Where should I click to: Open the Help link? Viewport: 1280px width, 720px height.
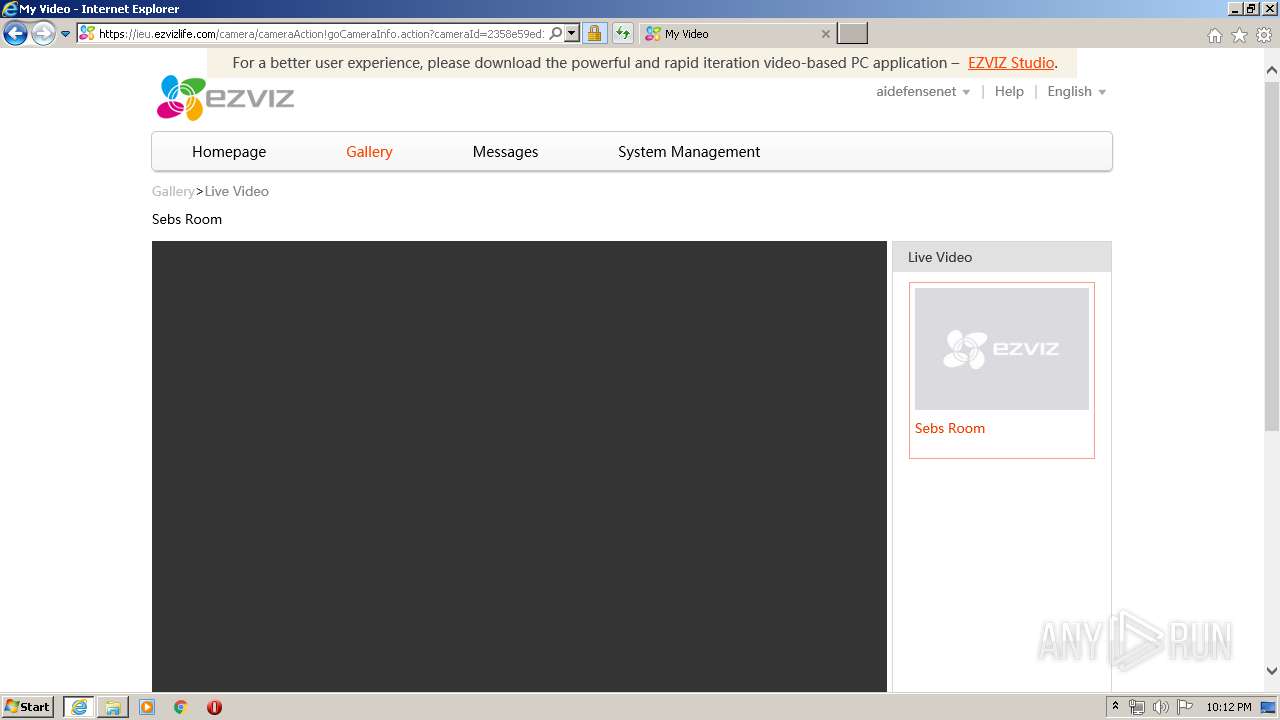1009,92
